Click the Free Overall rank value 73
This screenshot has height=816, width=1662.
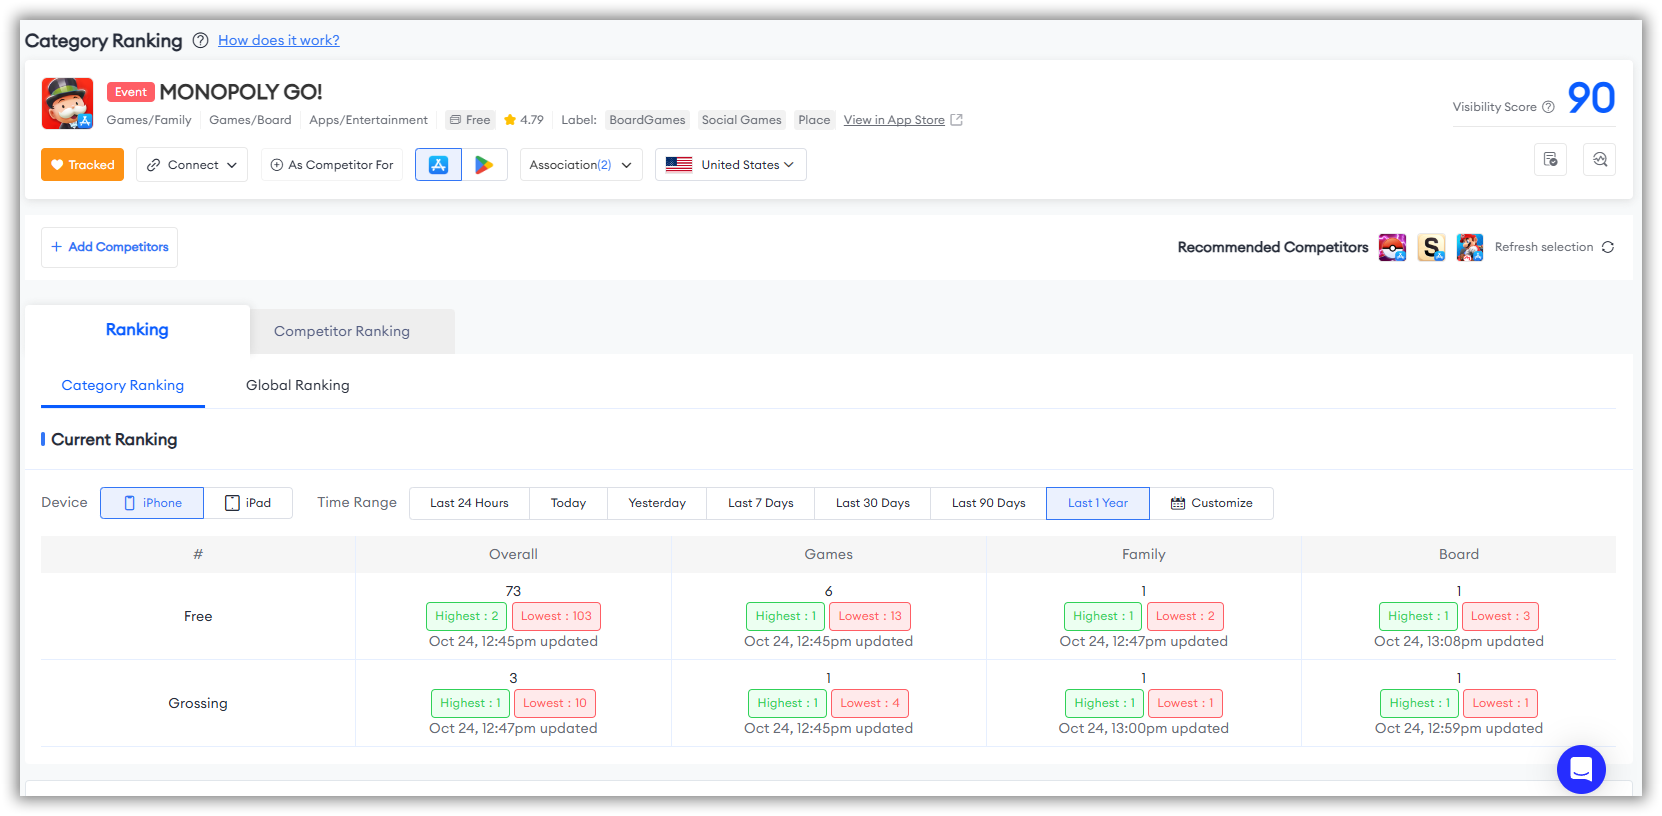pyautogui.click(x=513, y=591)
